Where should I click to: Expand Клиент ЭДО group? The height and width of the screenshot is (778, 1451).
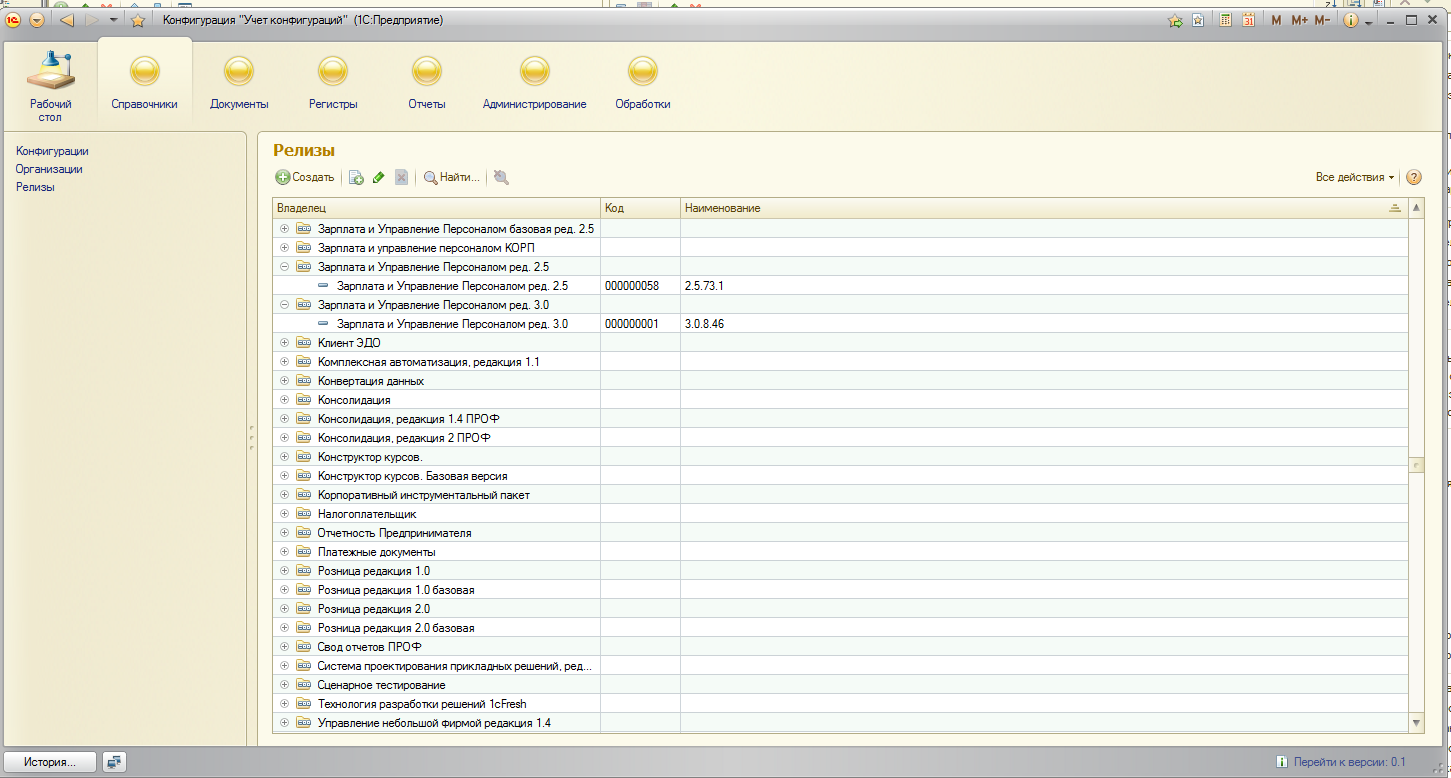click(284, 343)
